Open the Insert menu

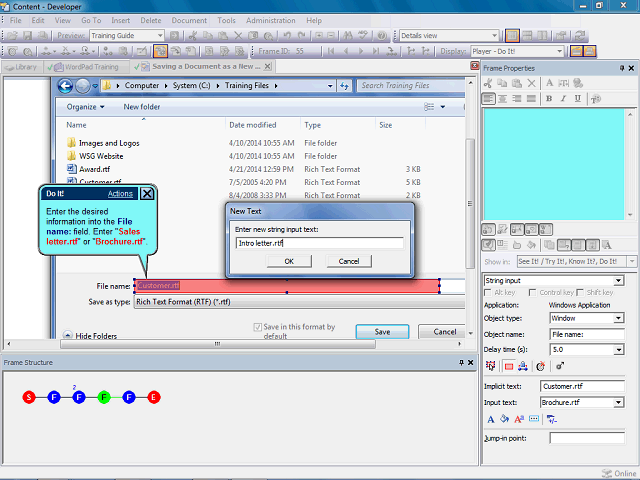click(x=120, y=20)
